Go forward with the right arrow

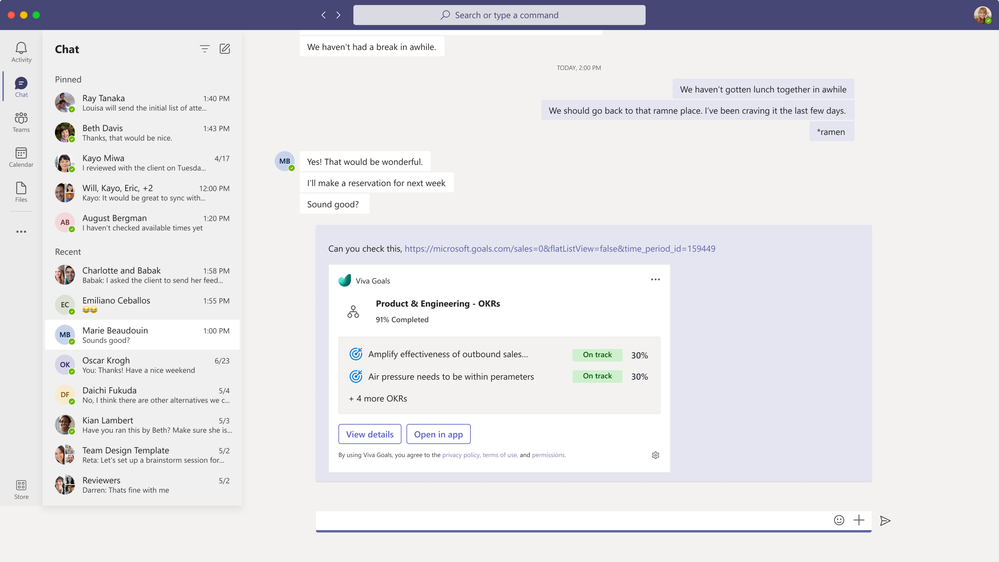click(338, 15)
